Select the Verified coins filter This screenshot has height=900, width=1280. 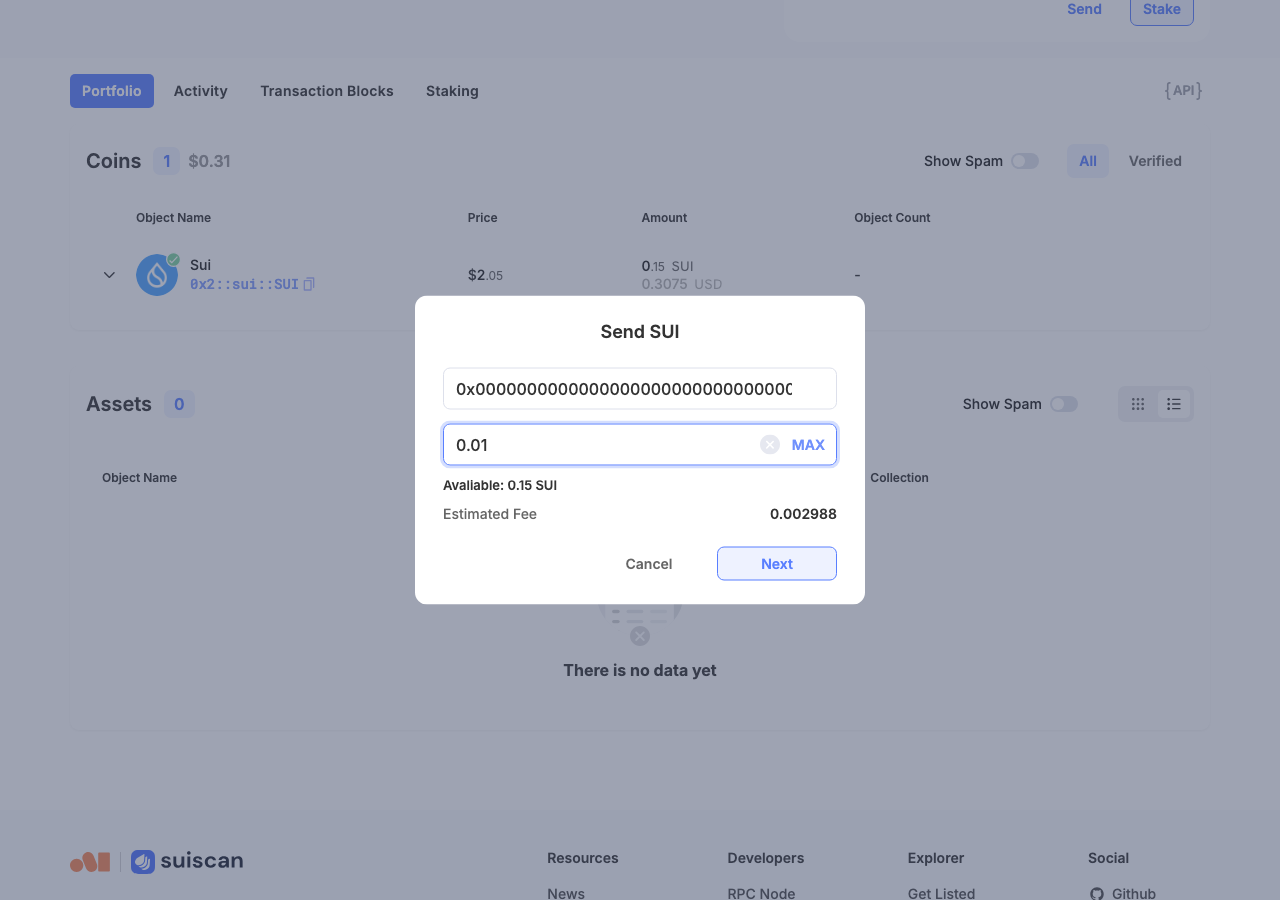coord(1155,161)
